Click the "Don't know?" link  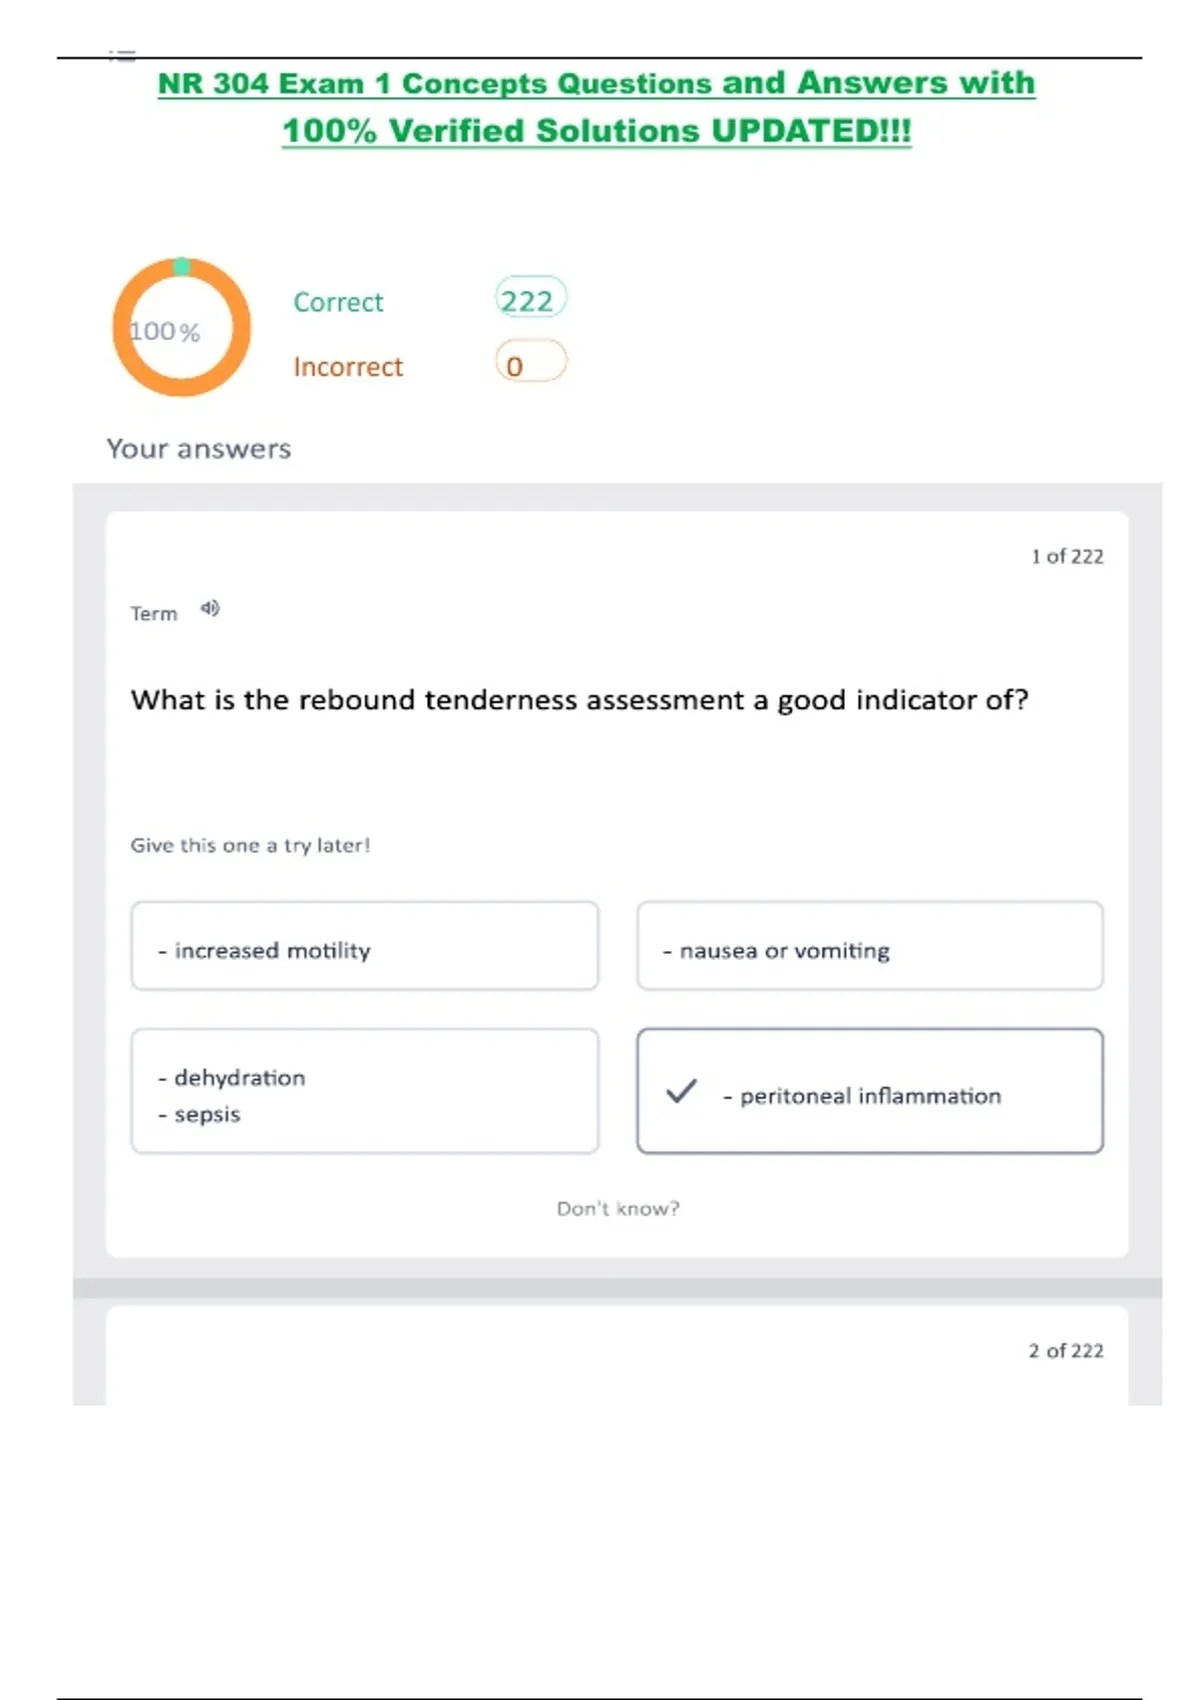618,1208
